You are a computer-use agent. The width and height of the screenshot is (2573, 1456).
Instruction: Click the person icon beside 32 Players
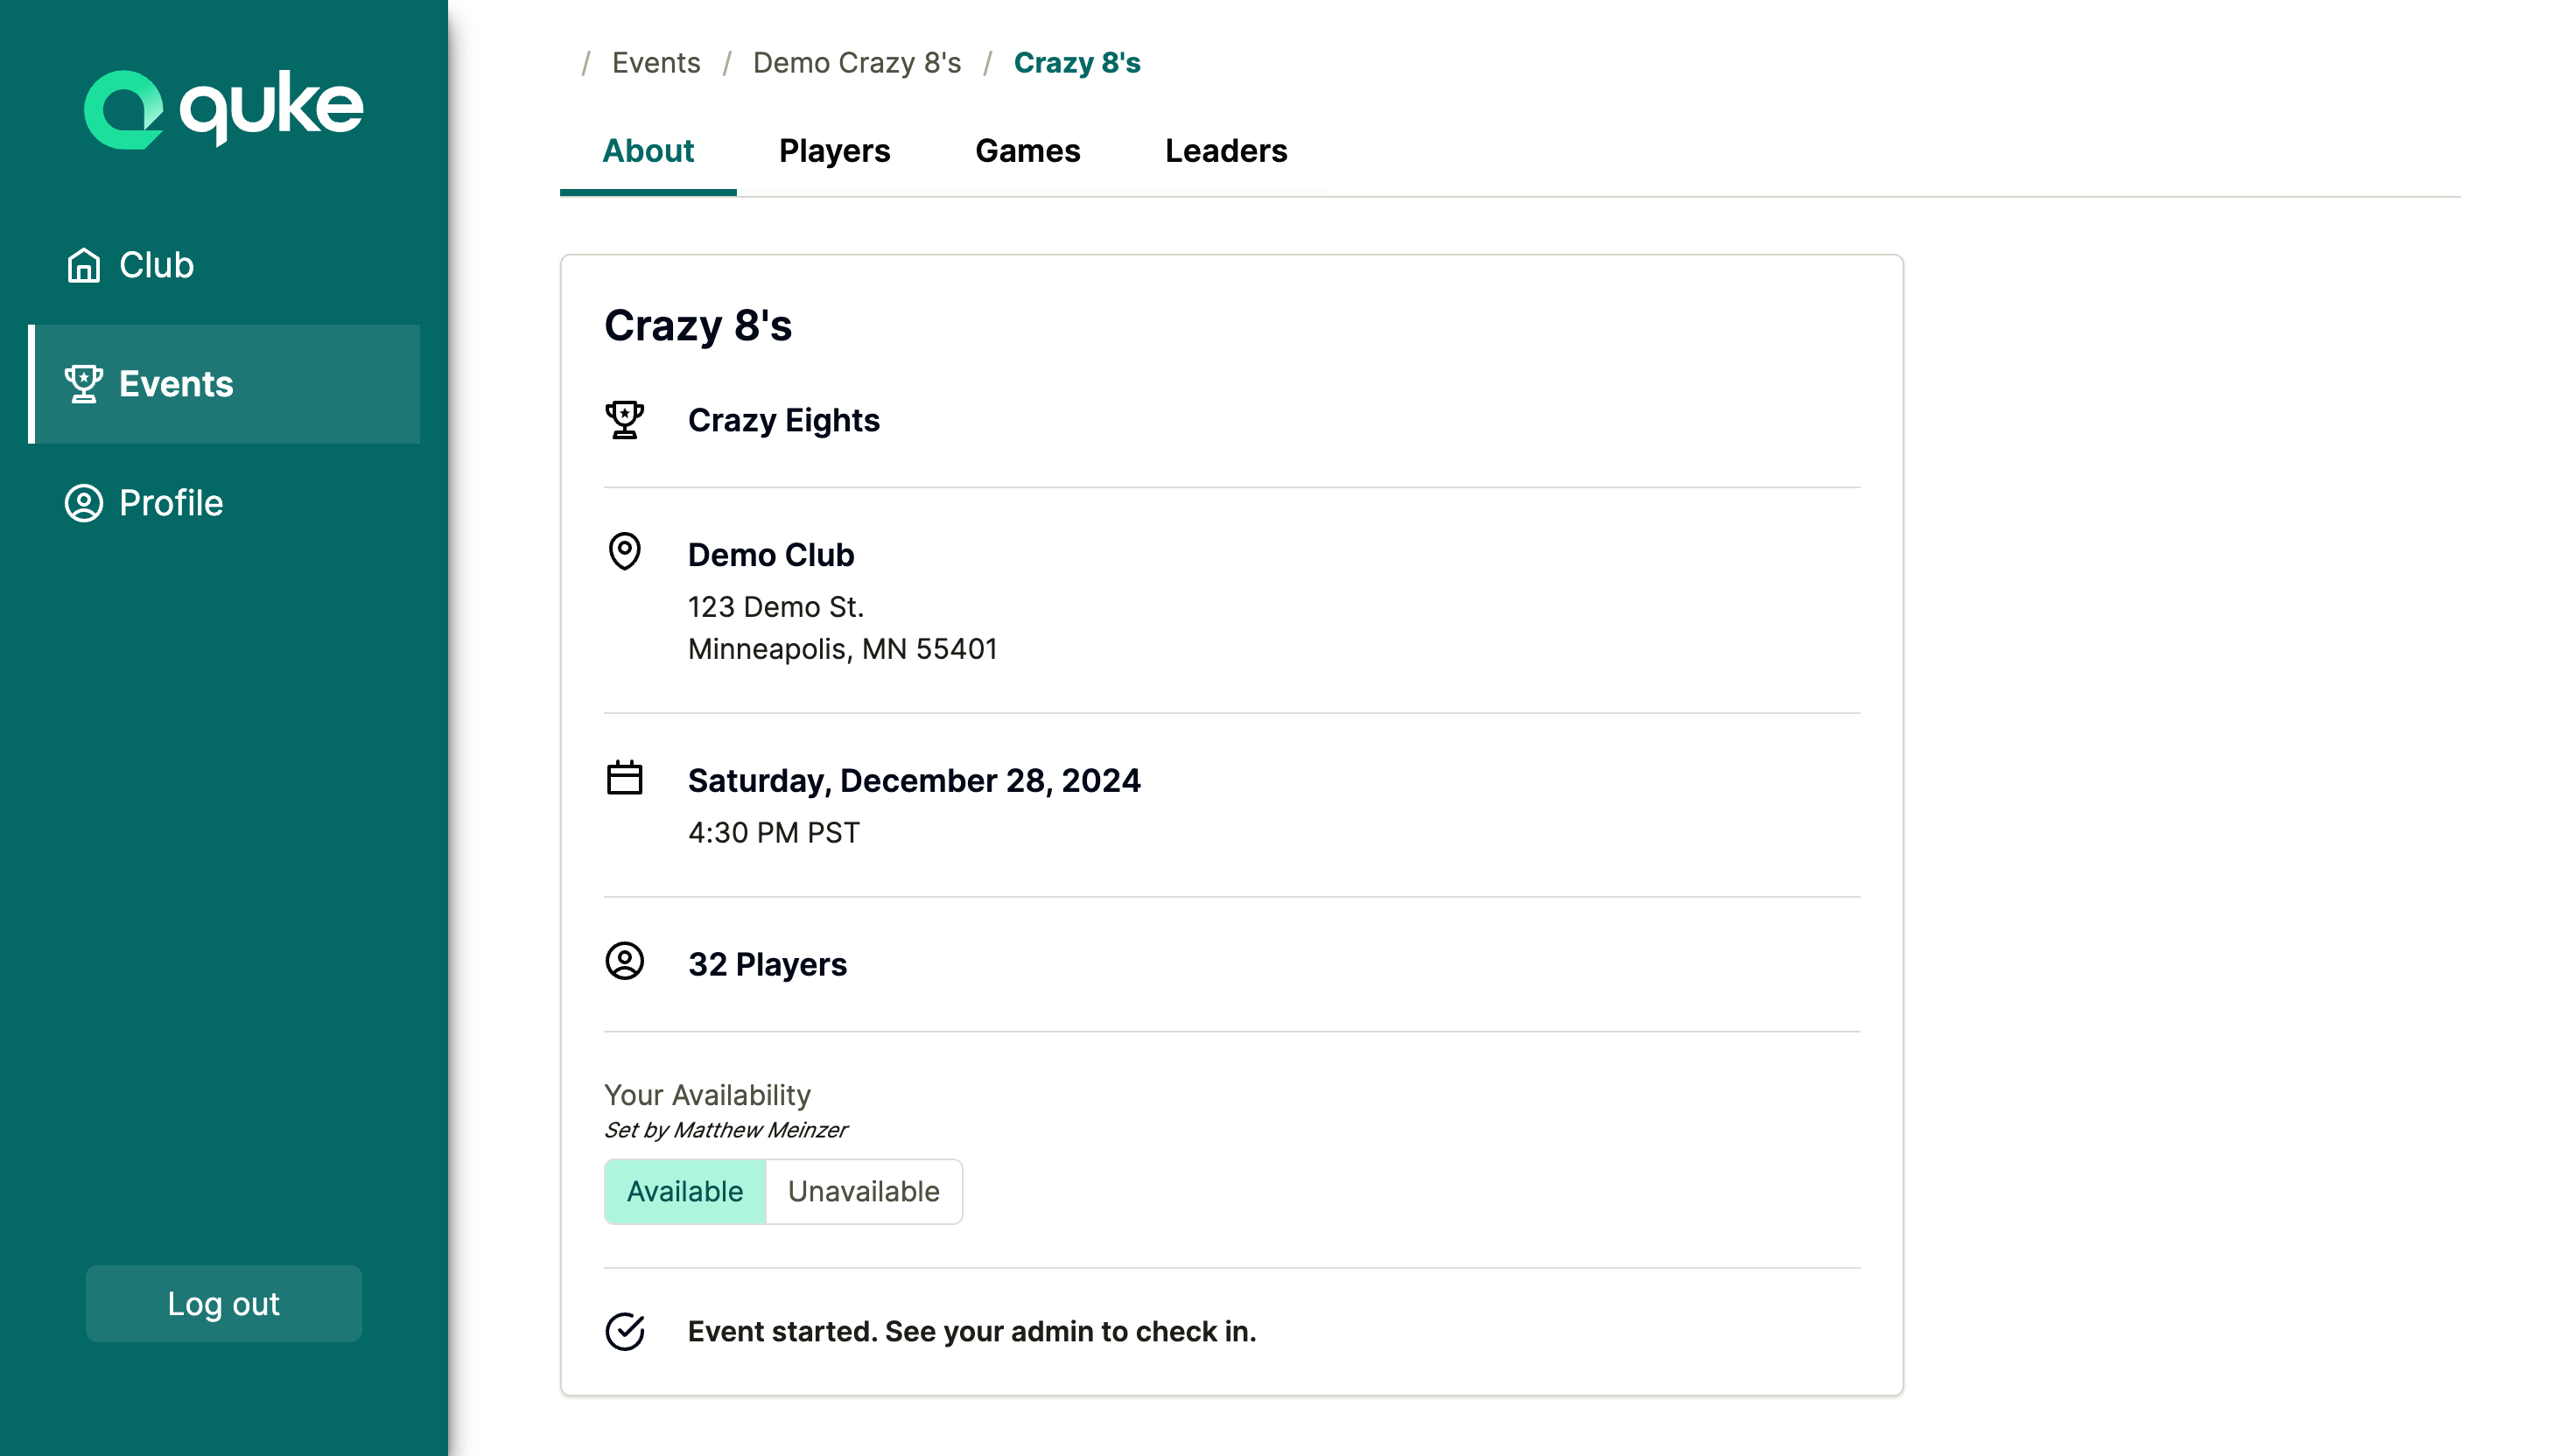[625, 962]
